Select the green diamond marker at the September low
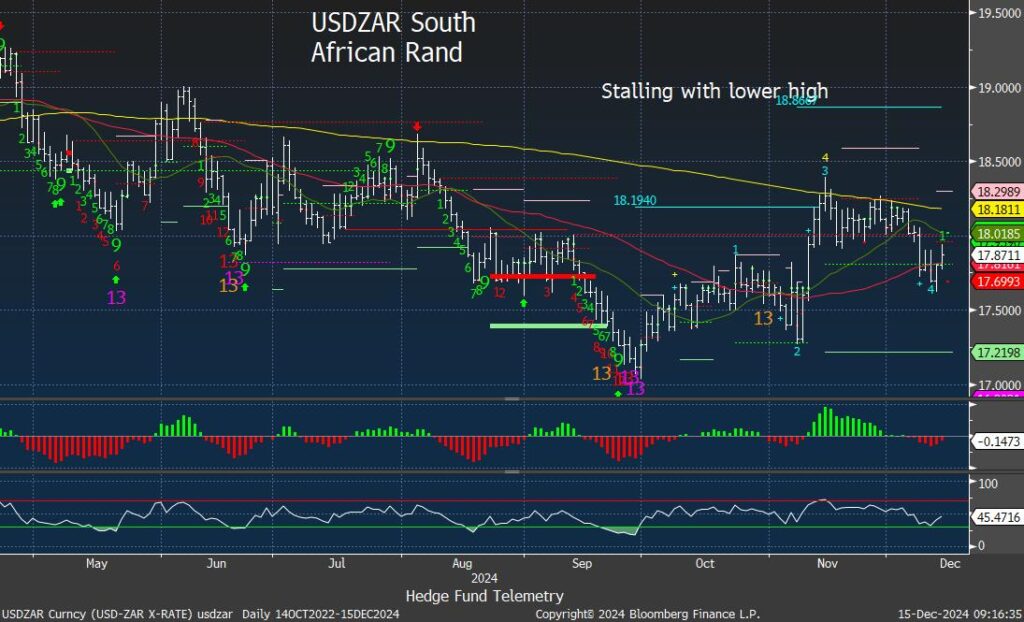1024x622 pixels. coord(617,394)
